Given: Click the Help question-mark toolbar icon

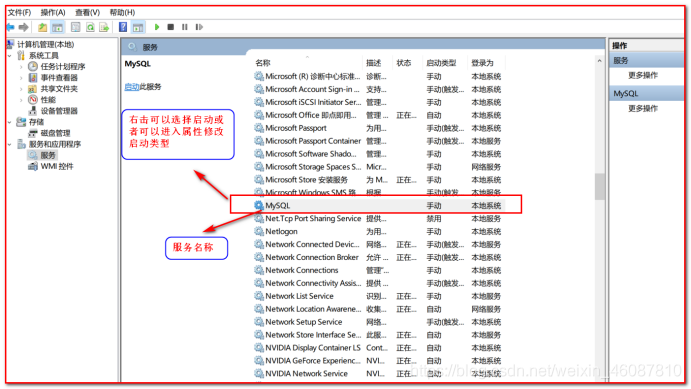Looking at the screenshot, I should pos(123,27).
